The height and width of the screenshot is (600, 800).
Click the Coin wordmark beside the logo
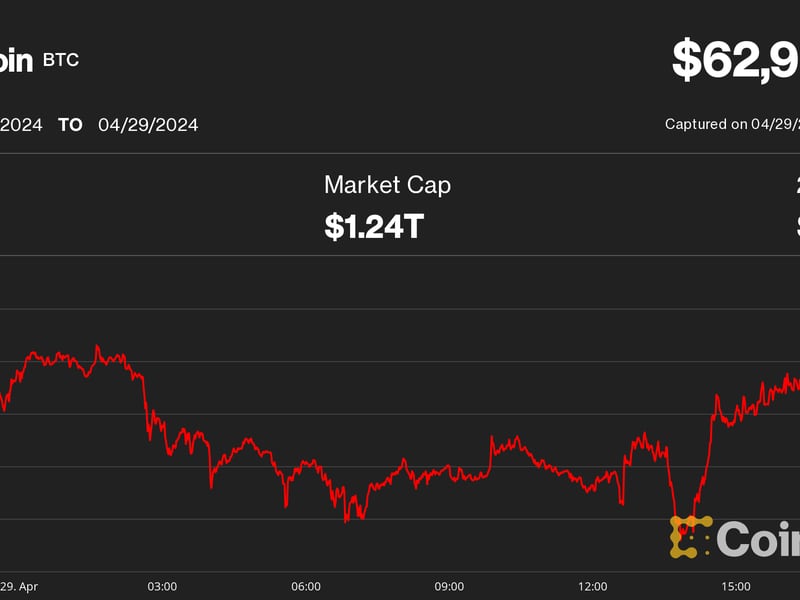coord(758,539)
